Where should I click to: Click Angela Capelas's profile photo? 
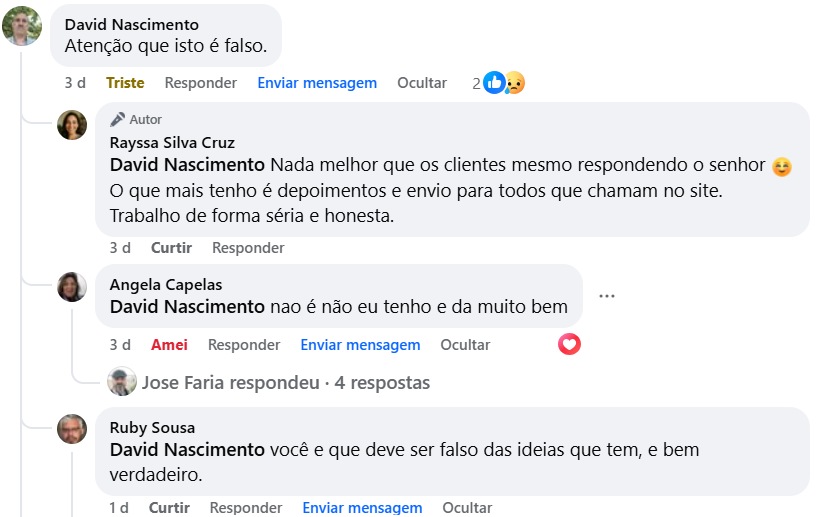(x=72, y=287)
